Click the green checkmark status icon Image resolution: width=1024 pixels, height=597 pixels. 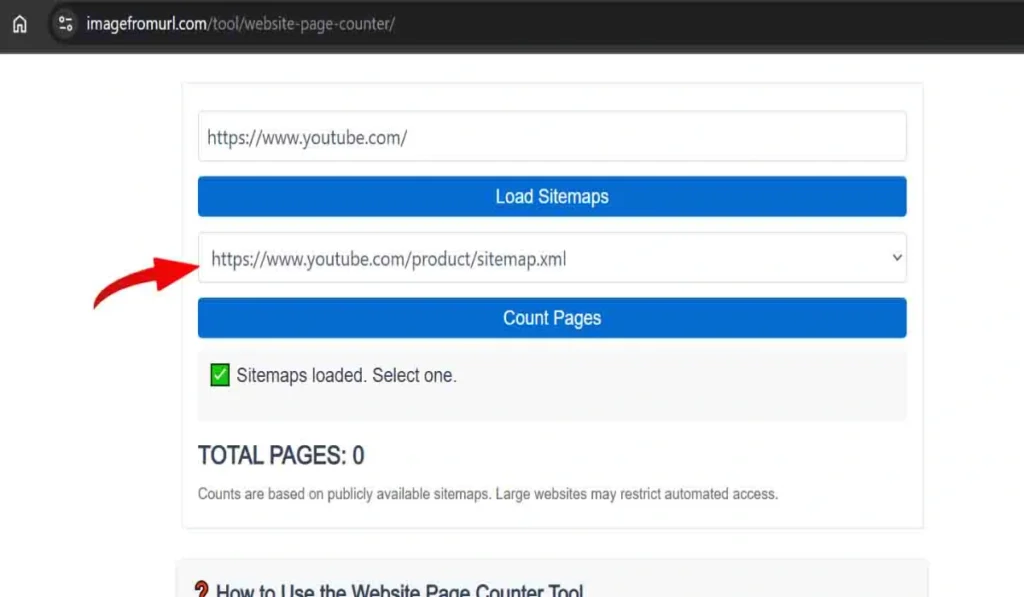pos(220,375)
